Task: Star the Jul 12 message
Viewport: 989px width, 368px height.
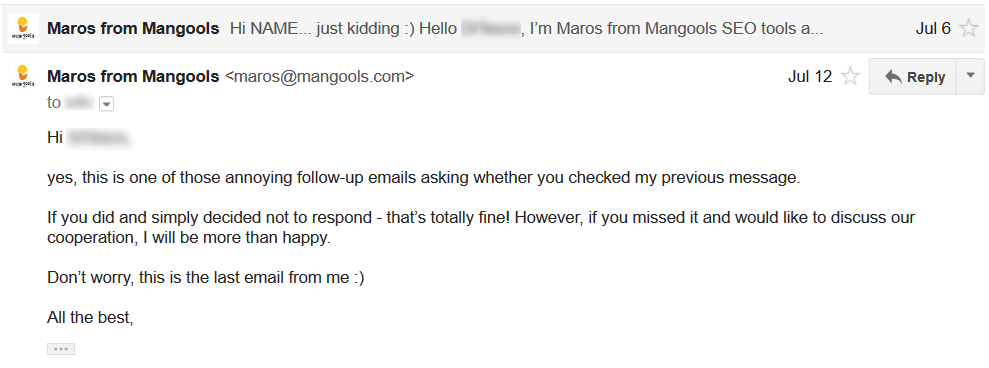Action: pos(851,76)
